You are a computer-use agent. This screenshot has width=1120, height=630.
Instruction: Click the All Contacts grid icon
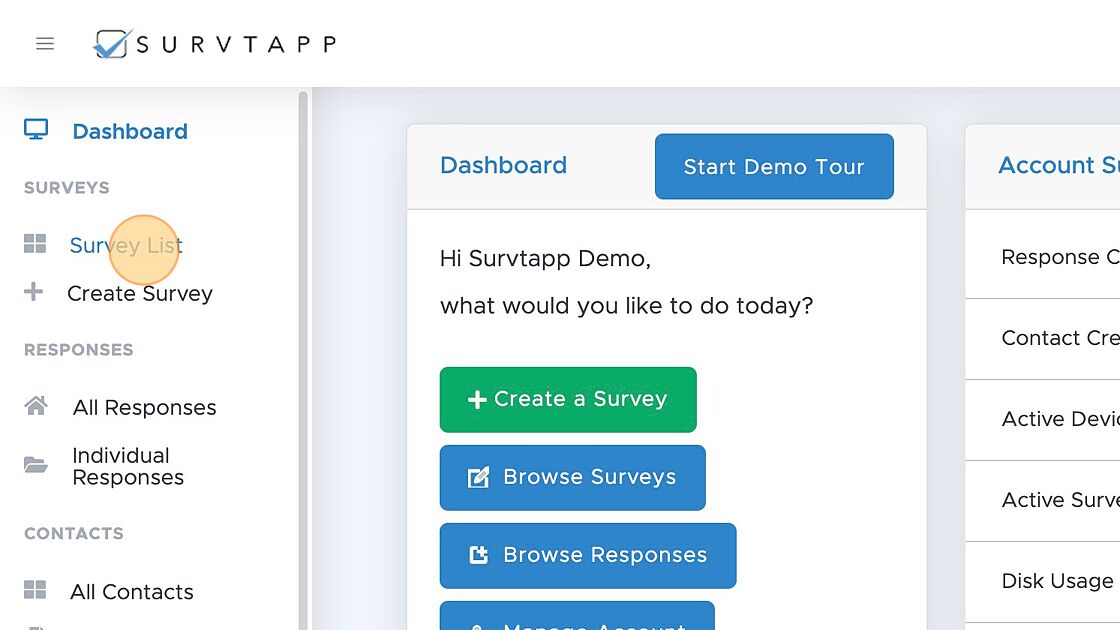click(35, 590)
